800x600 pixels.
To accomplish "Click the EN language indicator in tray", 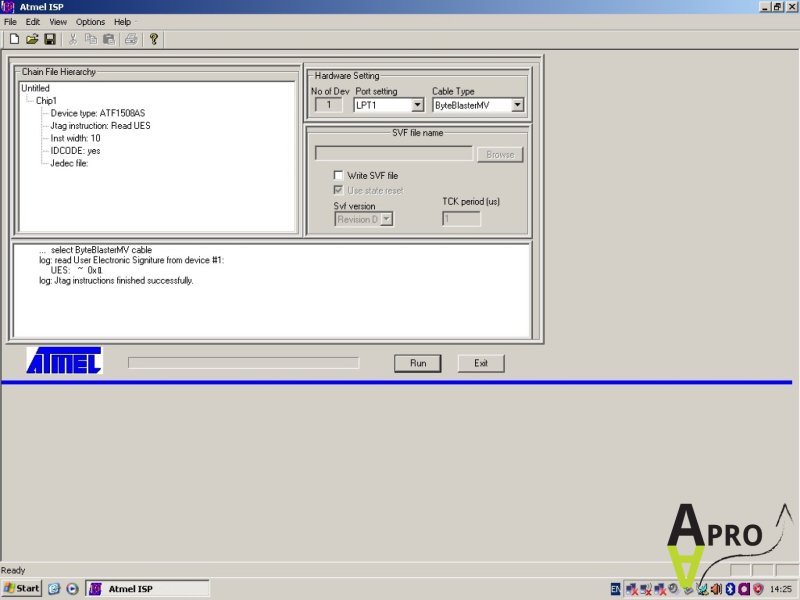I will pos(615,589).
